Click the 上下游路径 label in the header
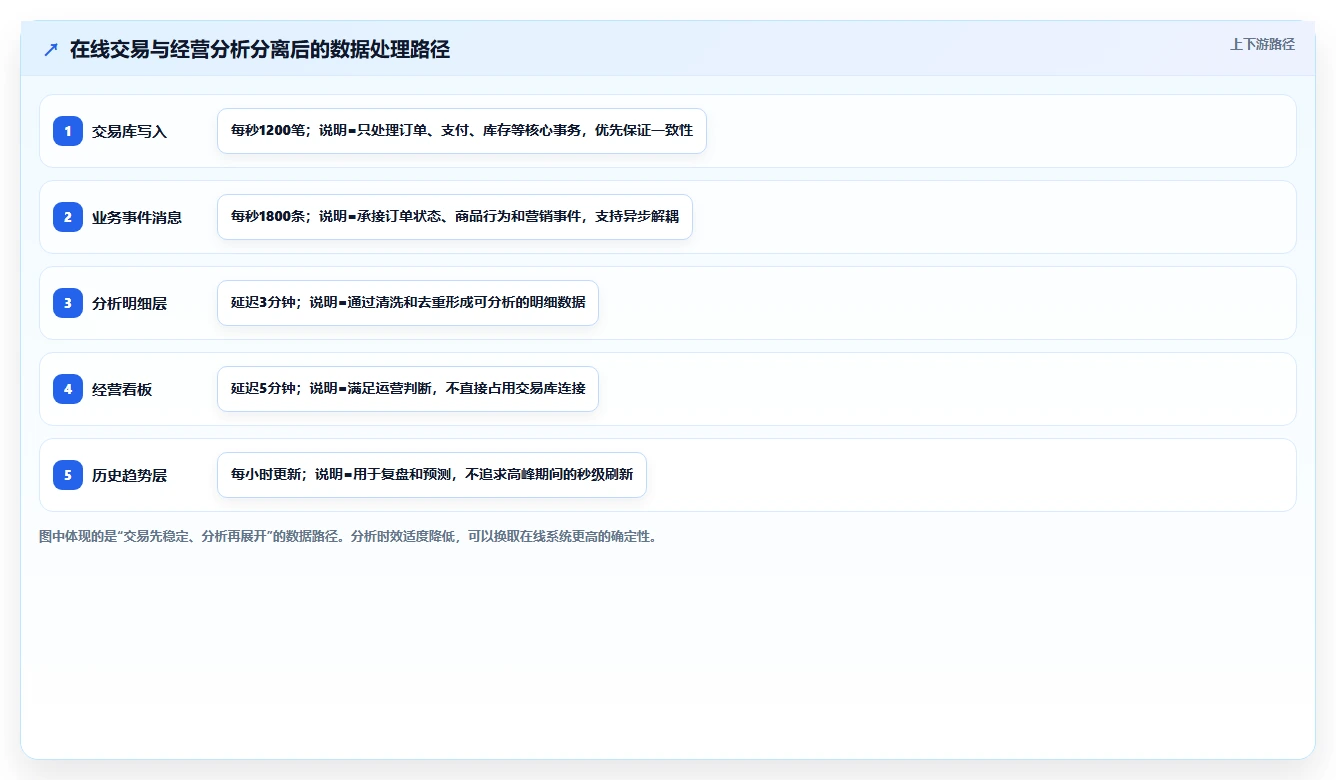1336x780 pixels. pos(1262,44)
